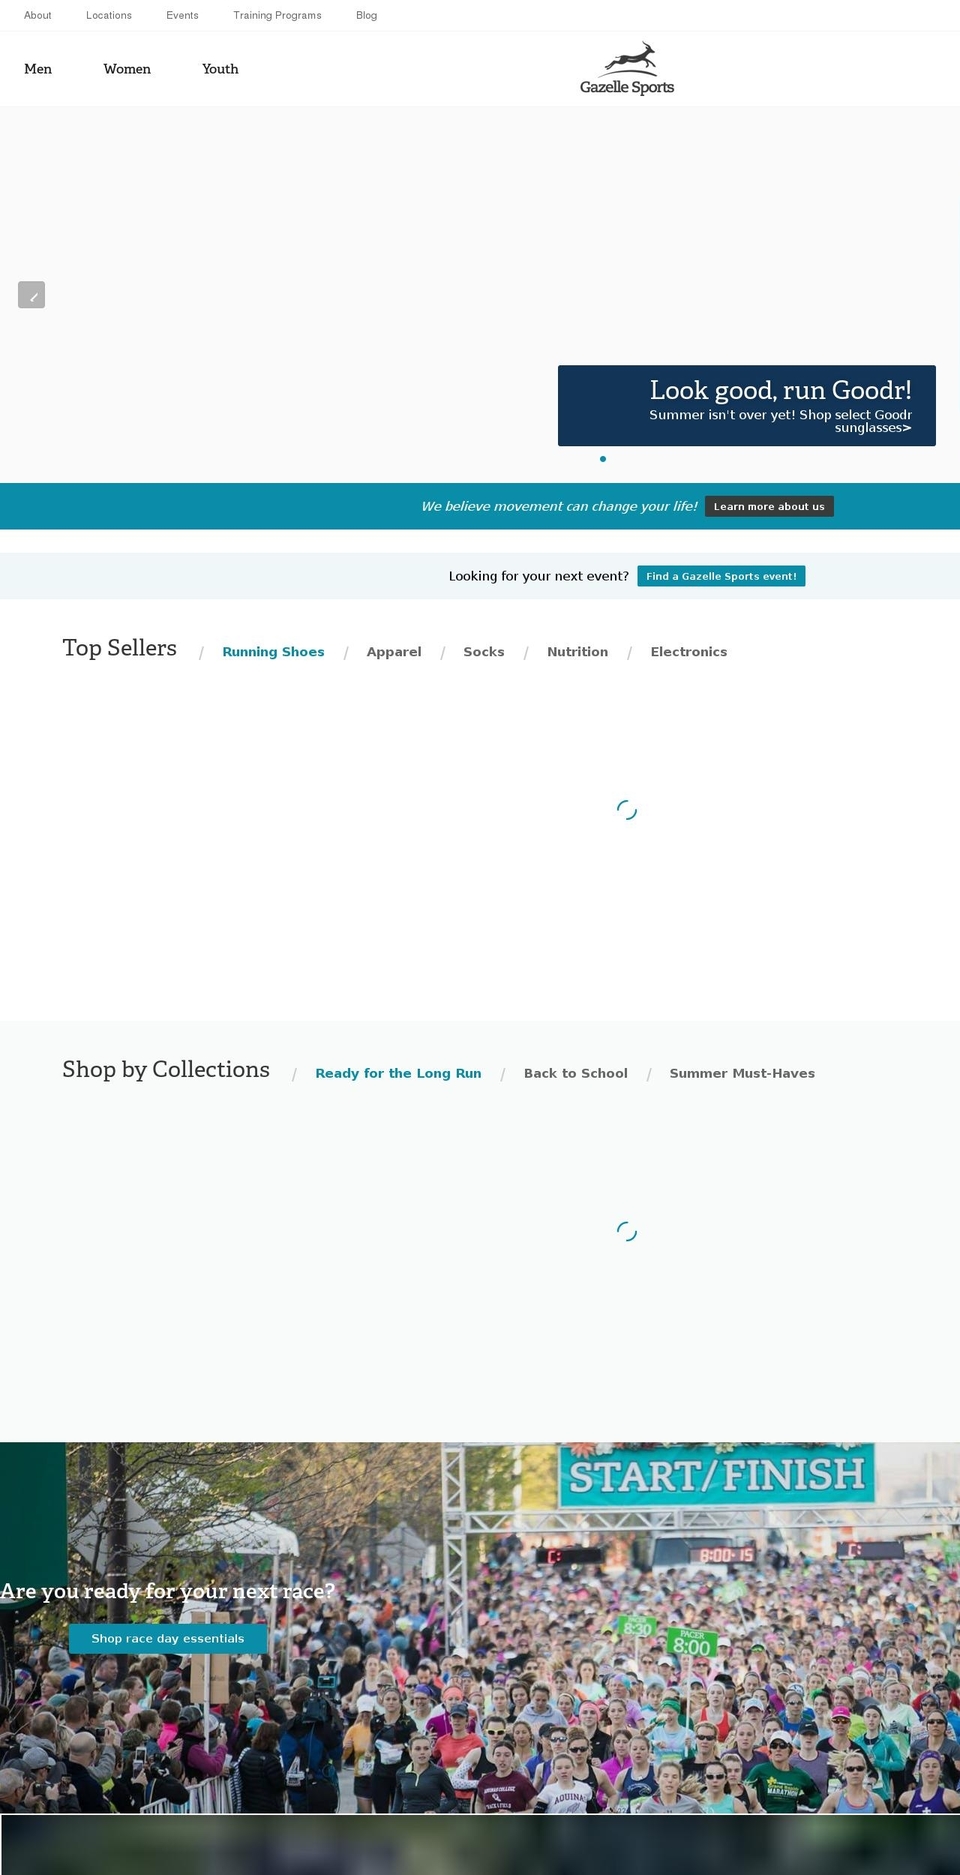Click the Top Sellers heading
This screenshot has width=960, height=1875.
[x=119, y=648]
